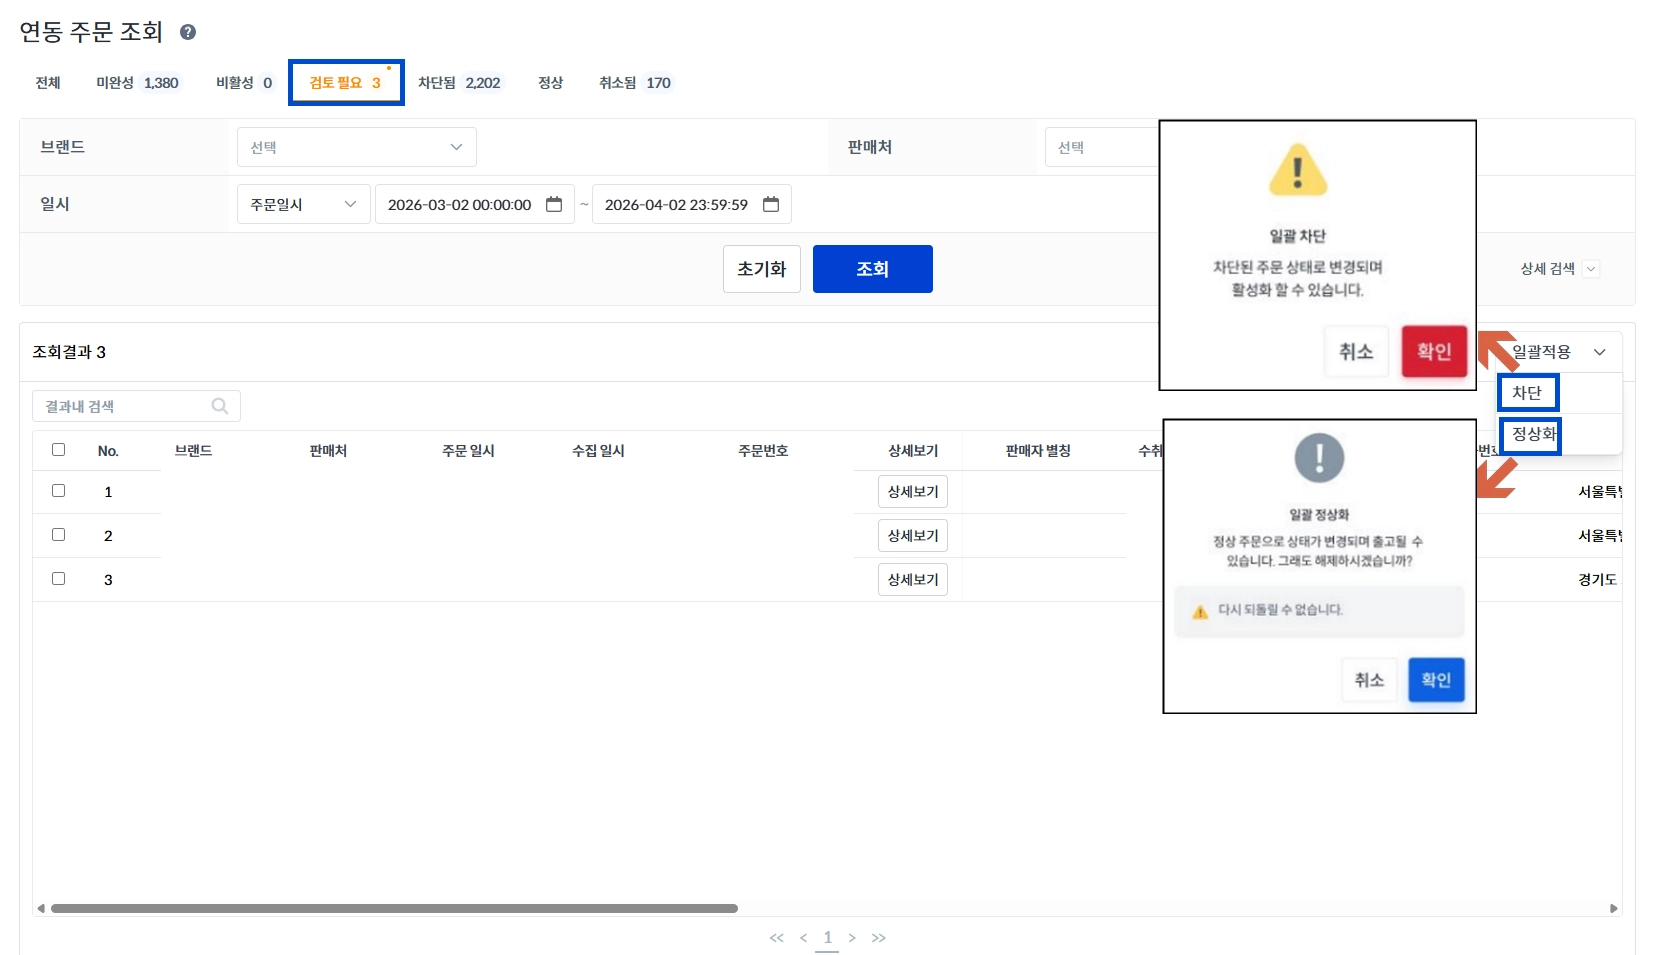
Task: Open the 정상 tab
Action: click(x=551, y=83)
